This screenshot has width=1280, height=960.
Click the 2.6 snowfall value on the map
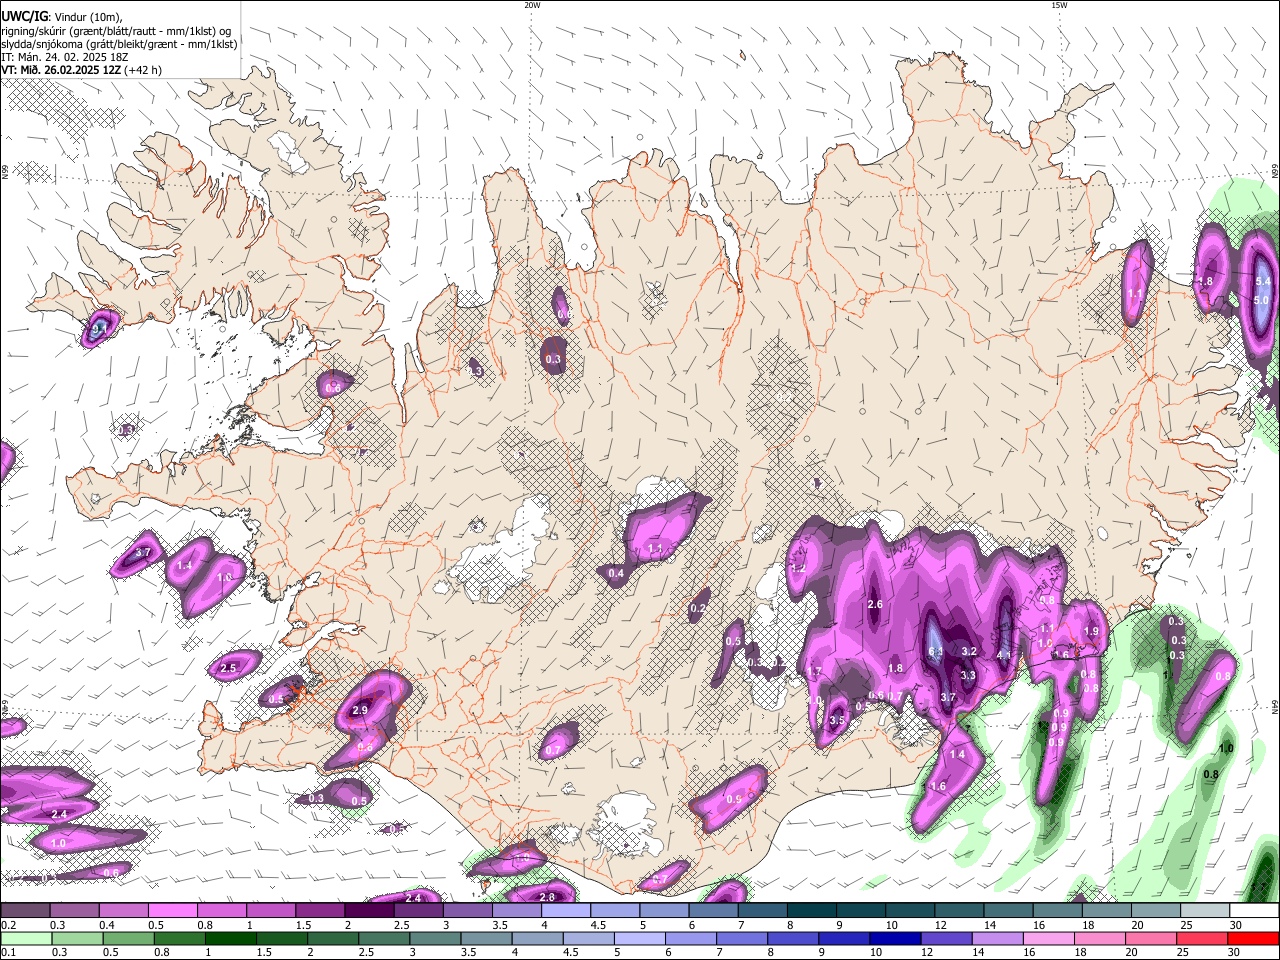875,604
